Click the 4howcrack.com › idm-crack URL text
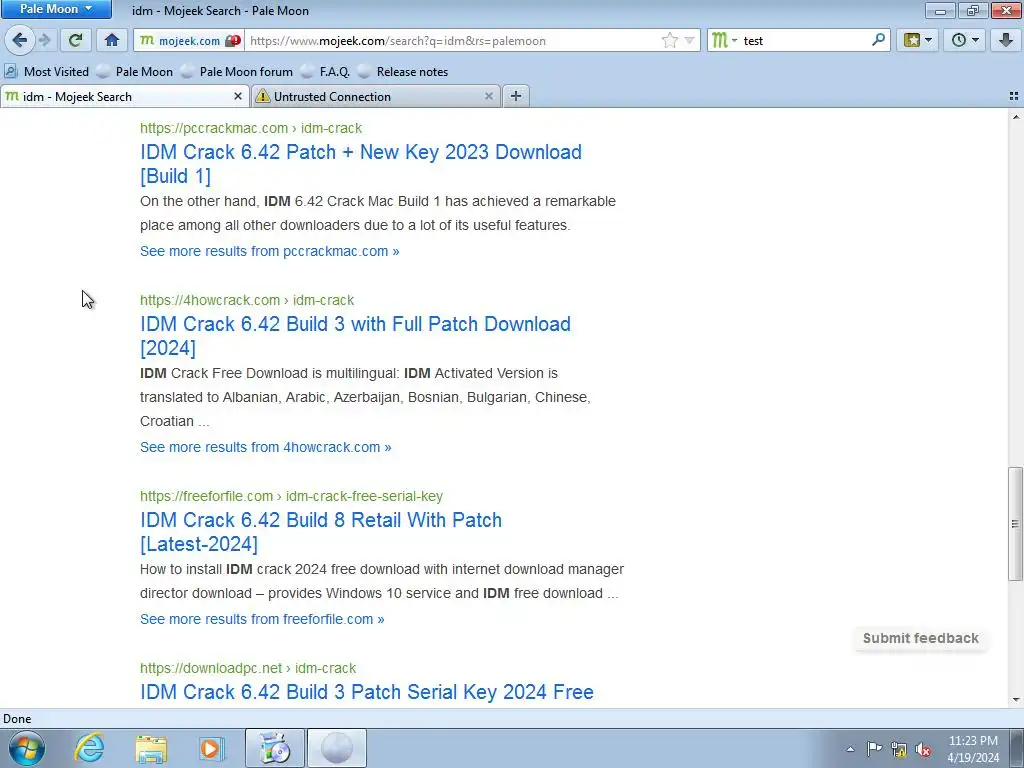 [247, 300]
